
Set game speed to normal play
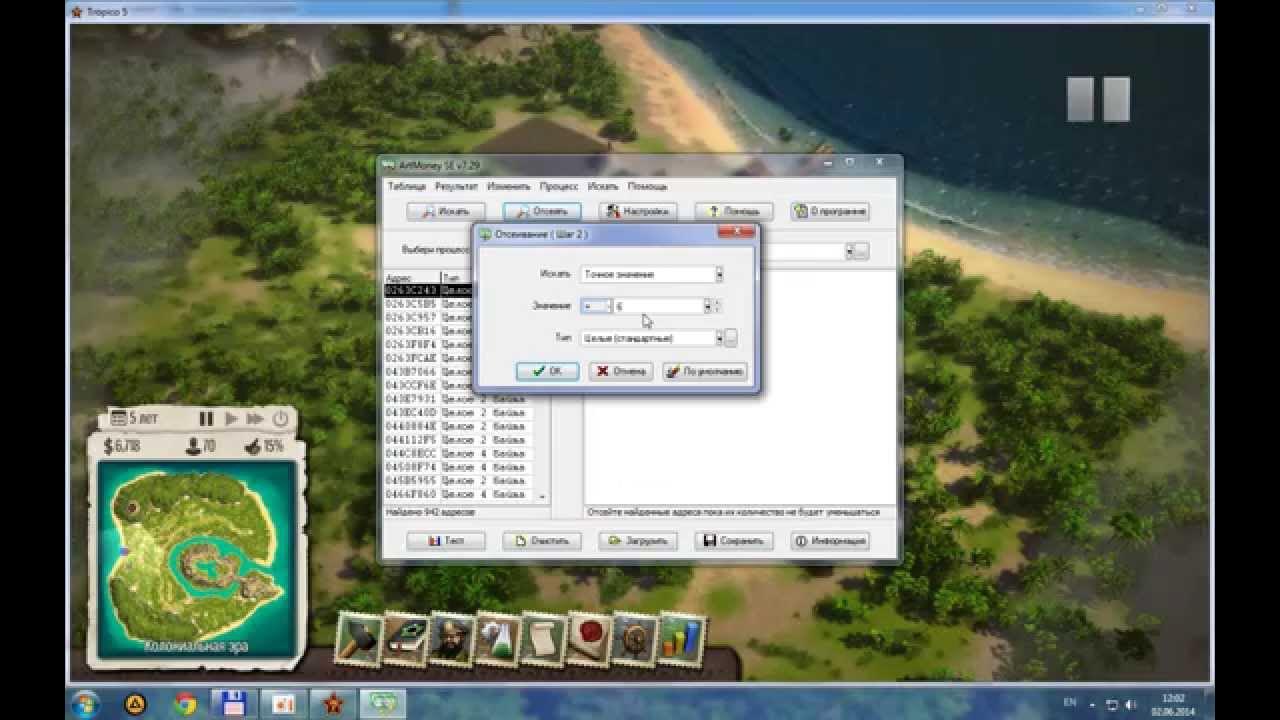[x=231, y=419]
